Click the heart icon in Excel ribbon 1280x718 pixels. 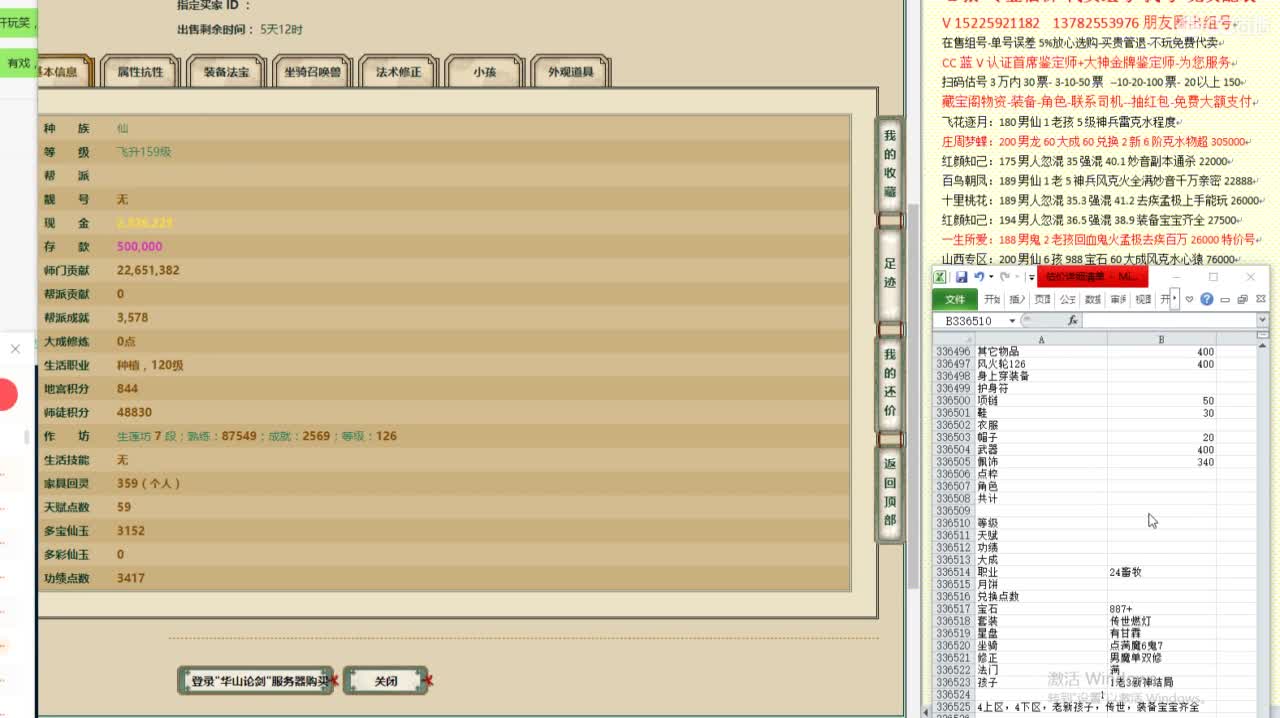coord(1189,299)
